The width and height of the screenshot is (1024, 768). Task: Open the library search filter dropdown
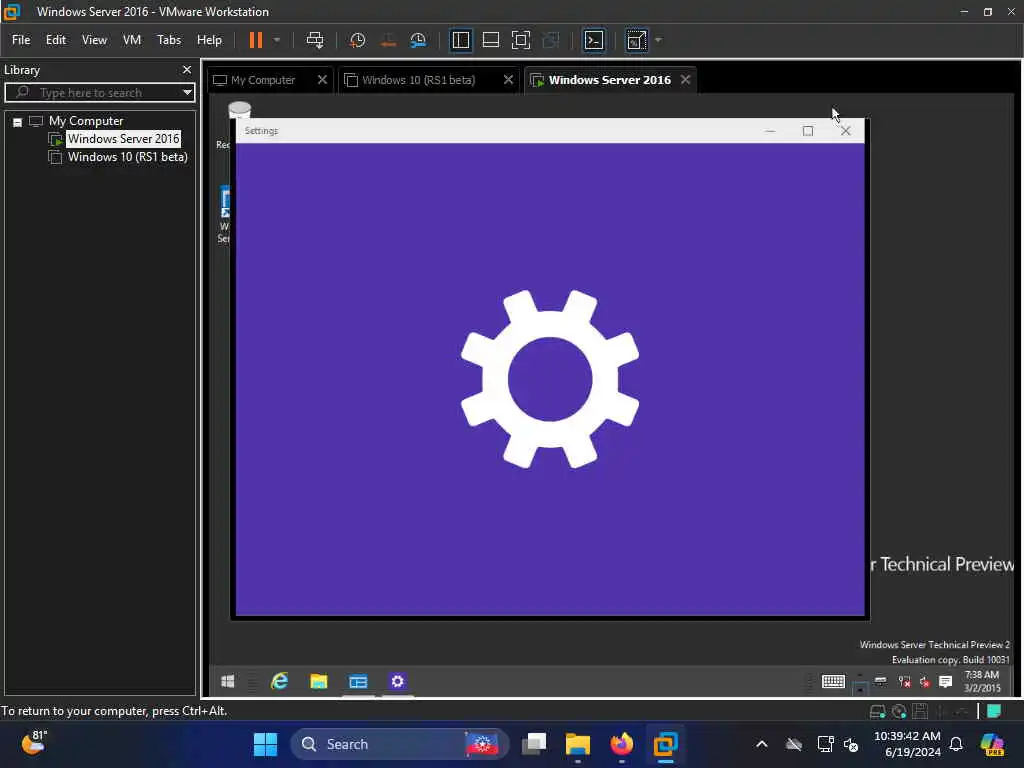[x=187, y=93]
